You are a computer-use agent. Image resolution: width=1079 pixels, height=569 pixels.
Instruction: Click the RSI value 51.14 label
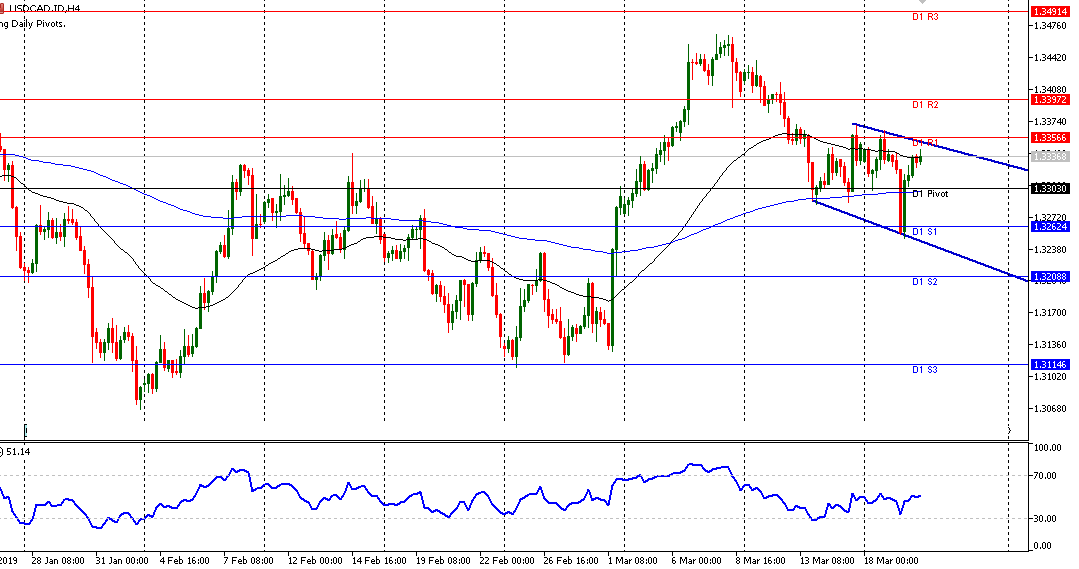pyautogui.click(x=18, y=452)
